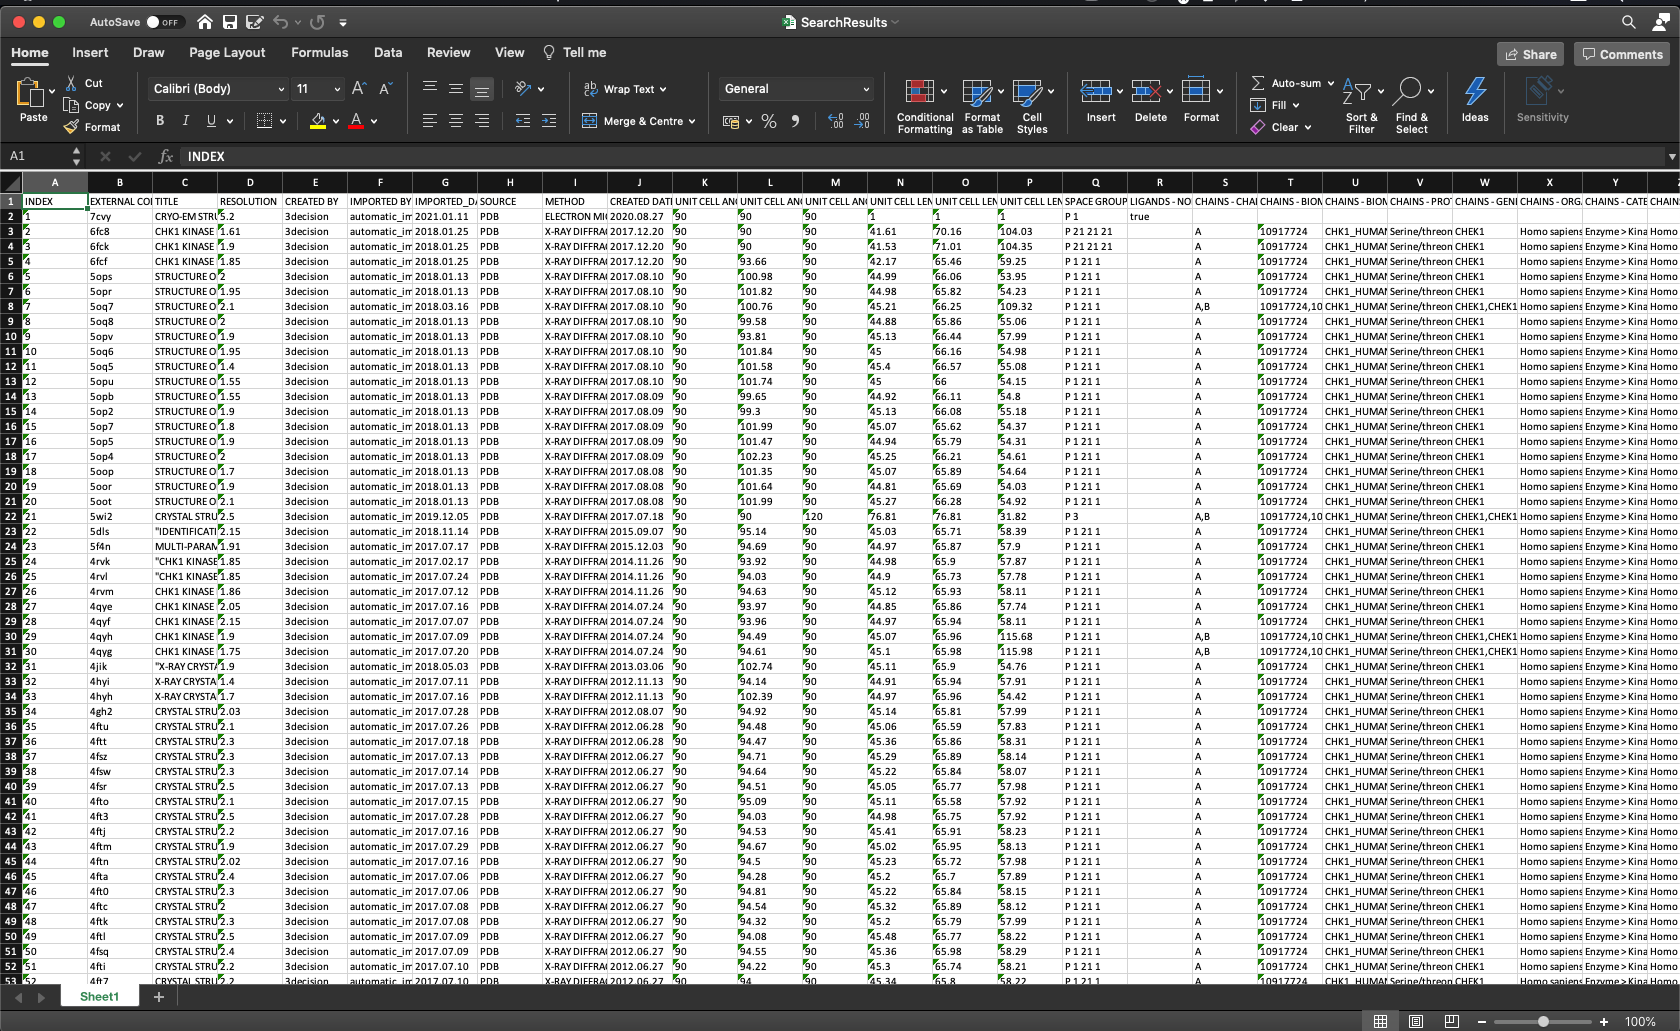Align cell text to the bottom
This screenshot has width=1680, height=1031.
click(482, 89)
